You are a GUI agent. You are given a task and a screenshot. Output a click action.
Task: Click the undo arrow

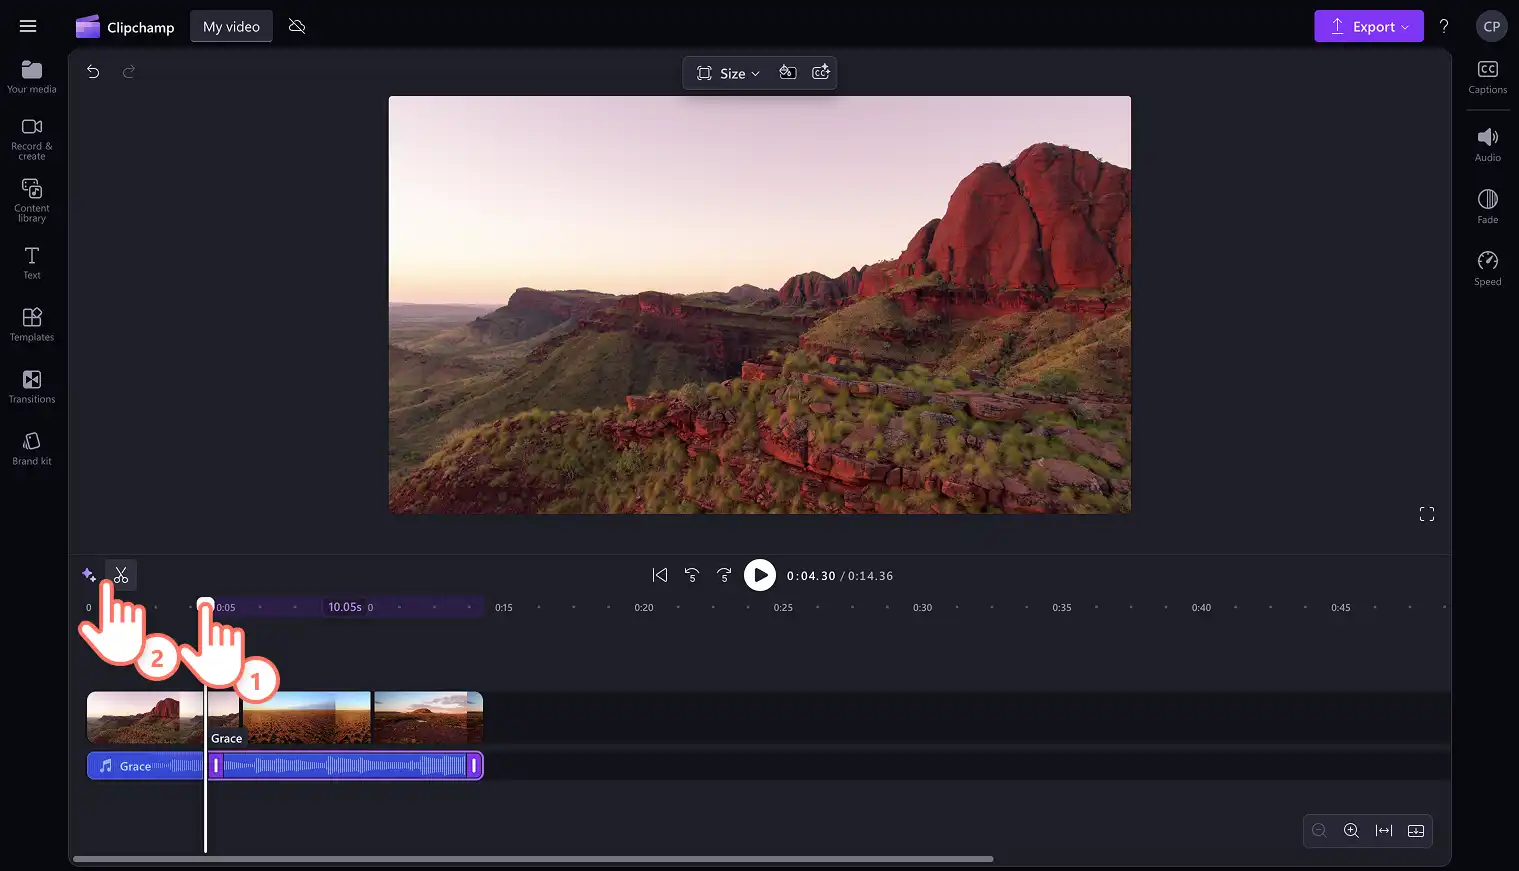coord(93,72)
